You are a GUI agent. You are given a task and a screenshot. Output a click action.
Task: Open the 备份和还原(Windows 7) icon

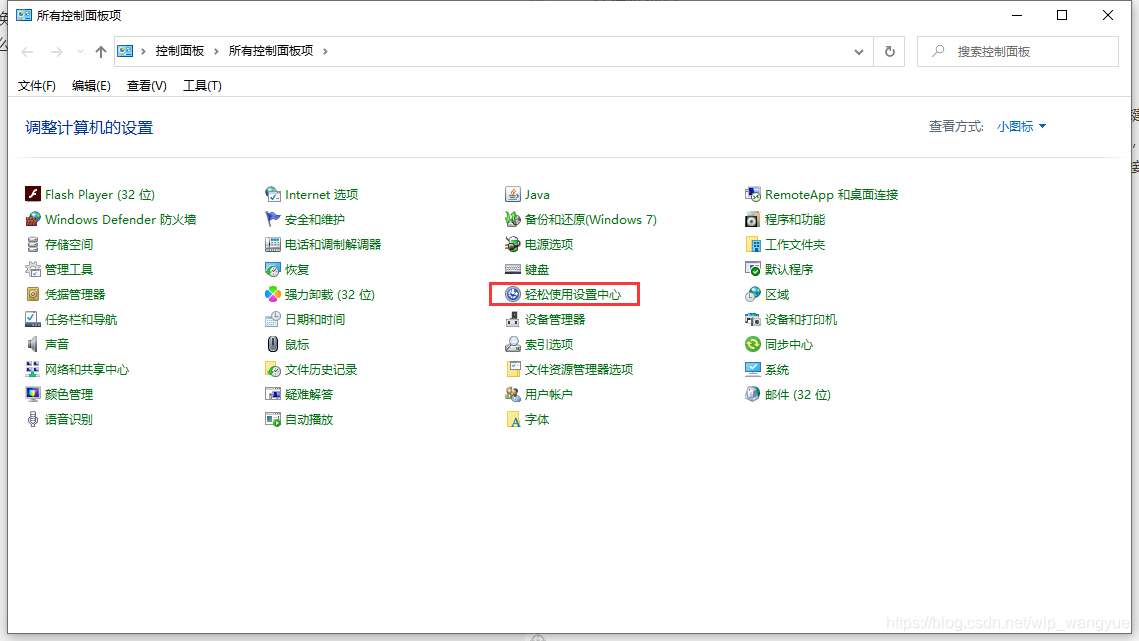513,219
